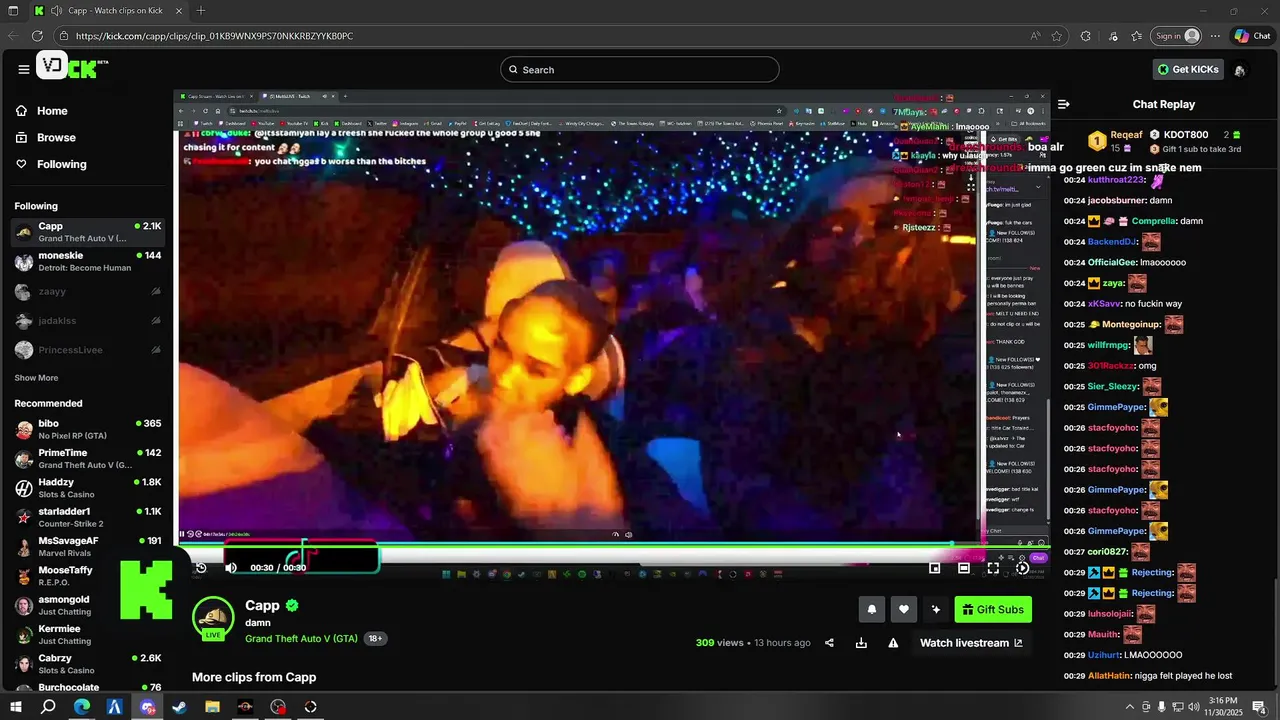The width and height of the screenshot is (1280, 720).
Task: Open recommended channel starladder1
Action: click(88, 517)
